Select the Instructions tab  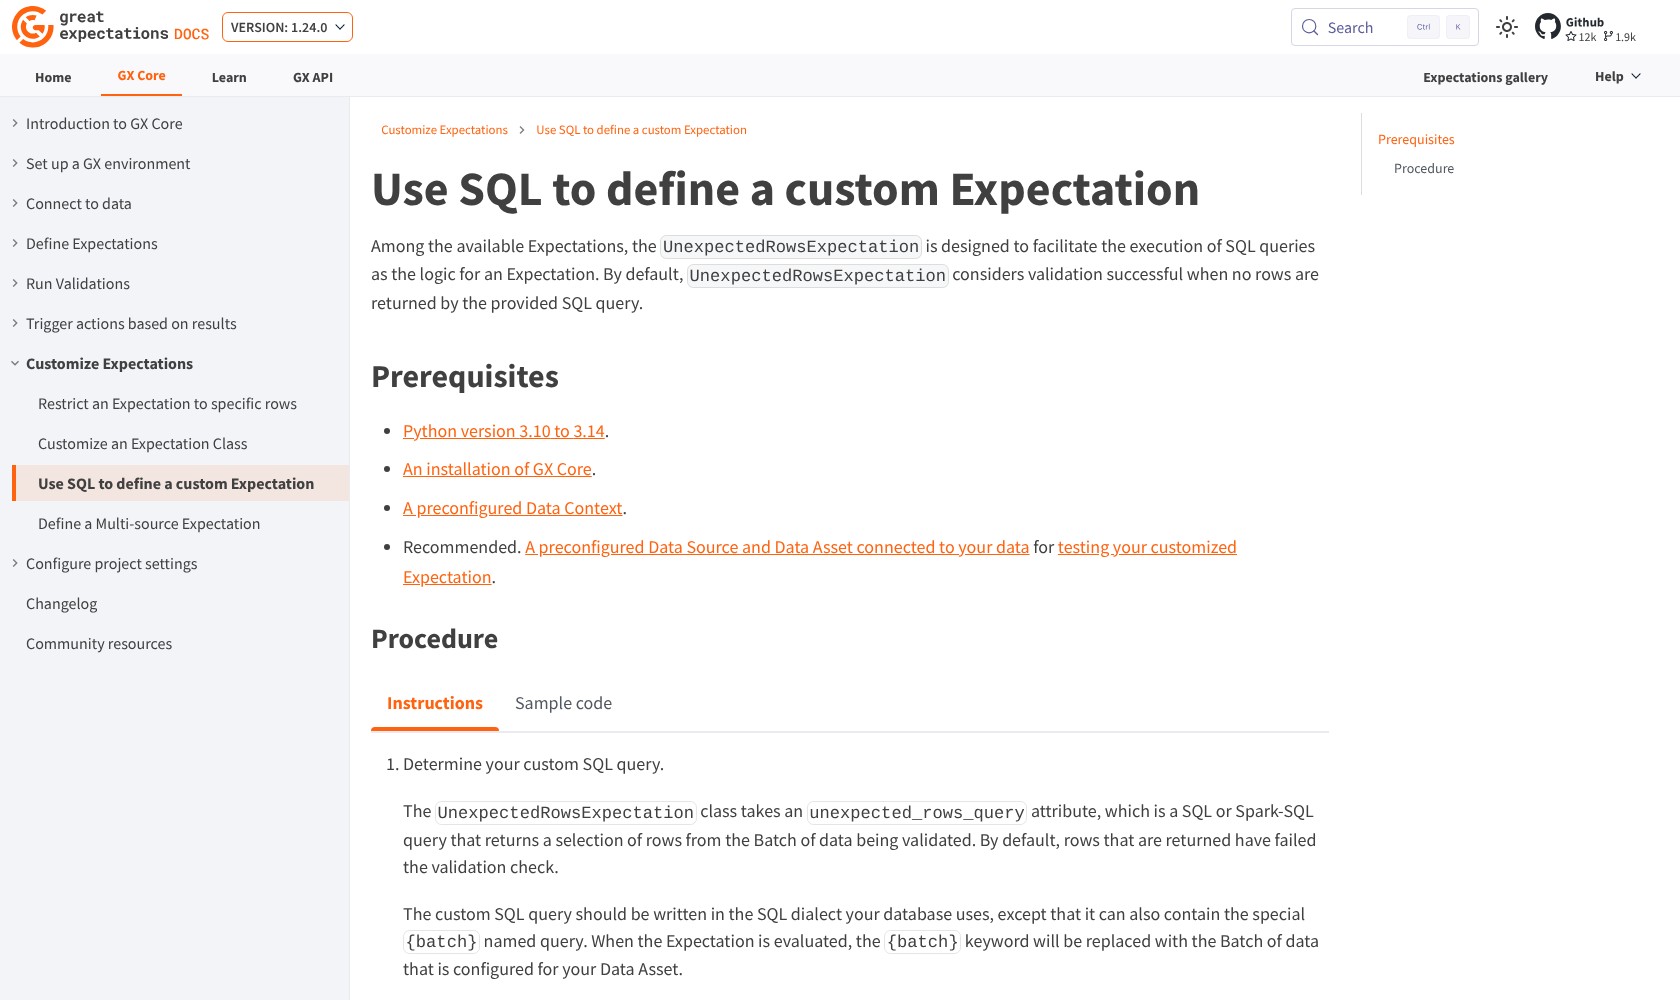coord(435,703)
